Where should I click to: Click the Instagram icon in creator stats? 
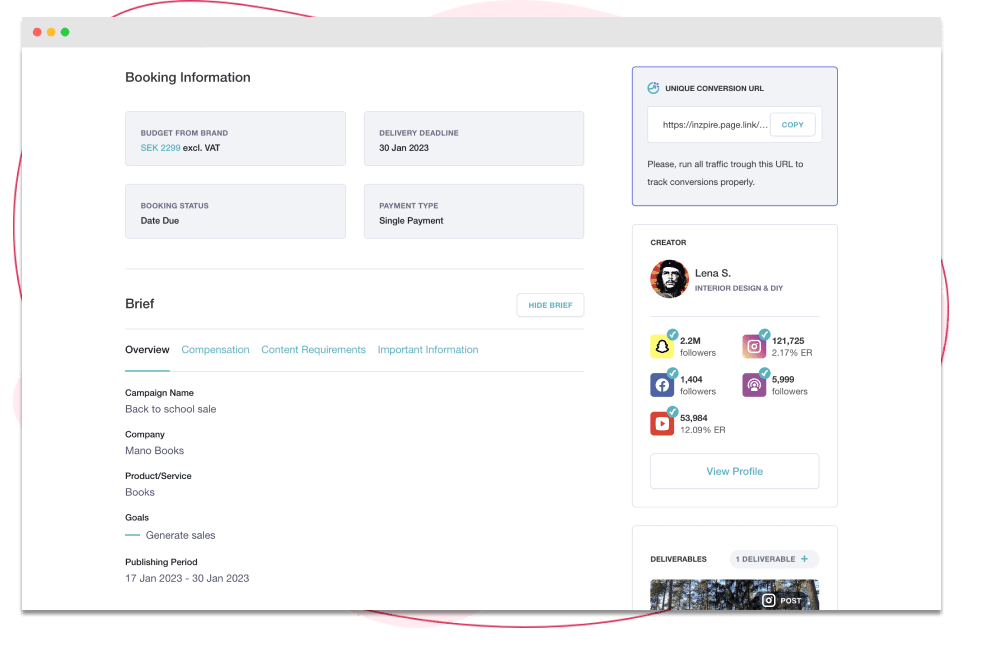click(754, 346)
